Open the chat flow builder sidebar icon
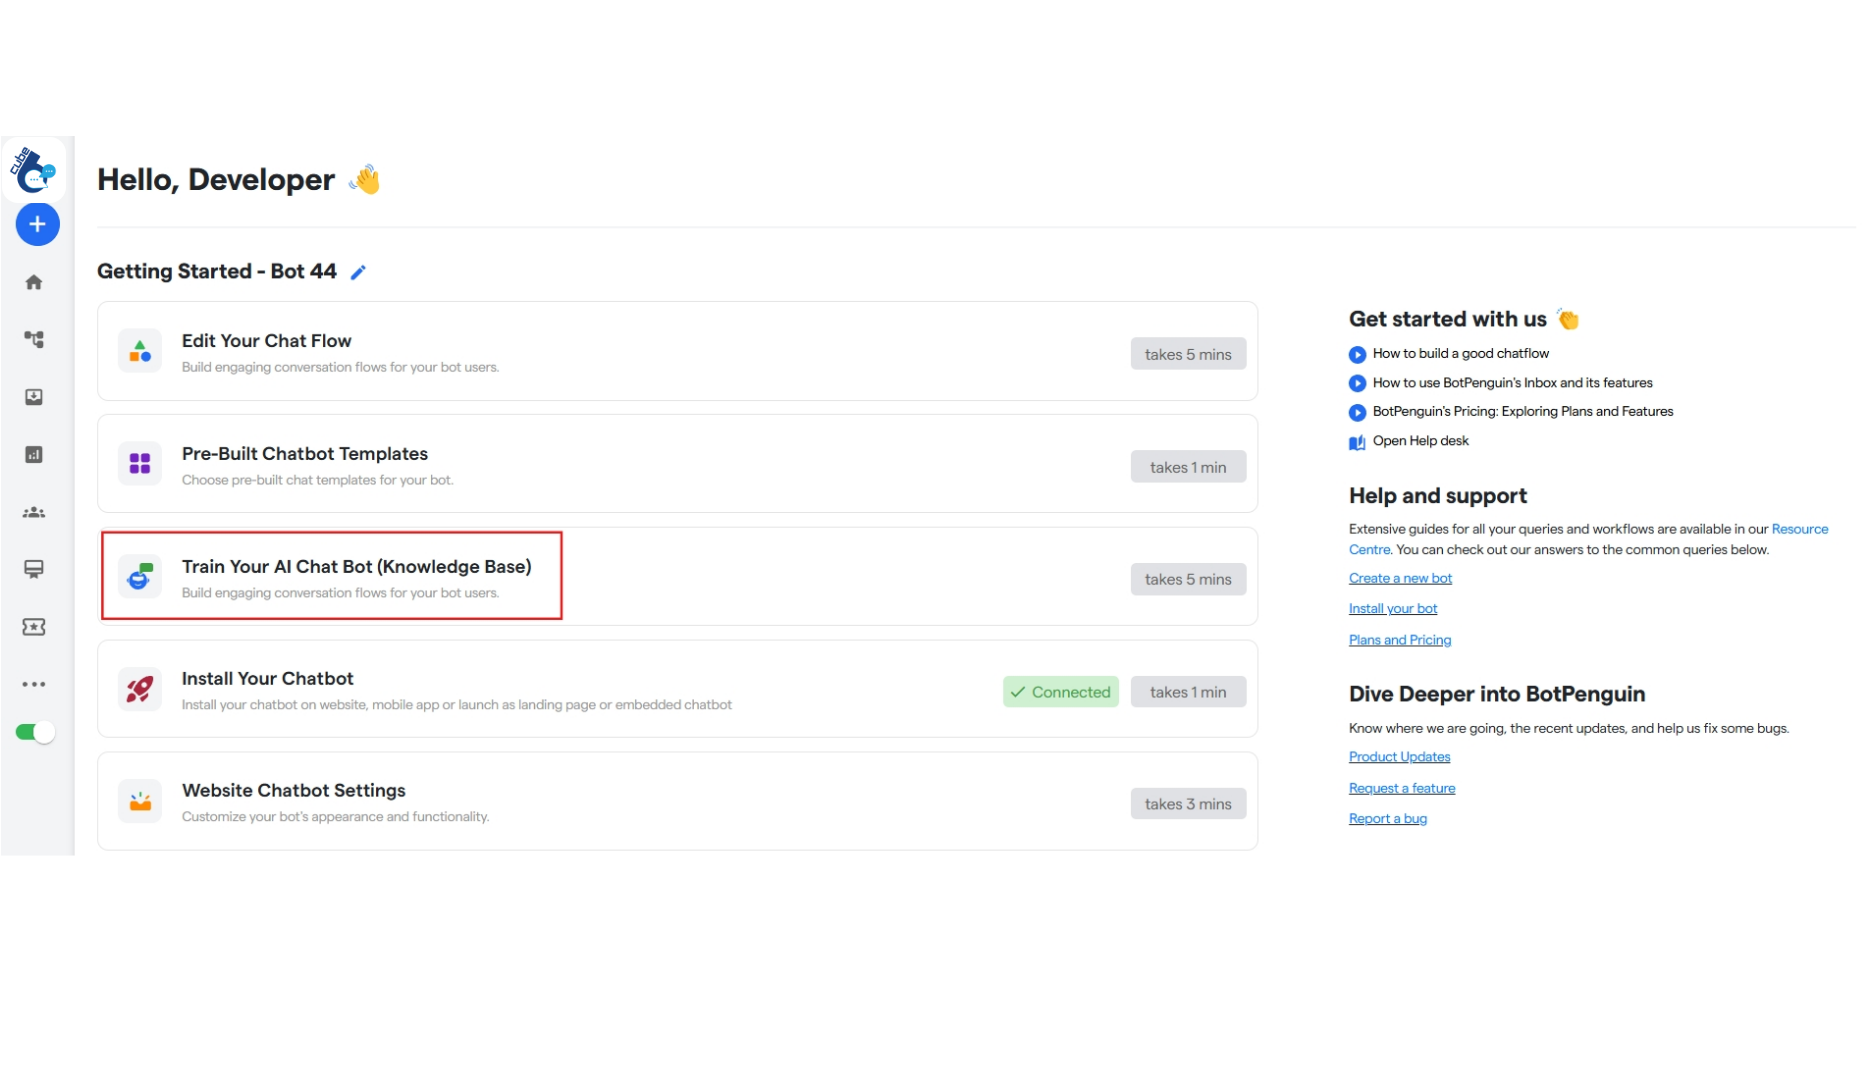The image size is (1866, 1080). (34, 340)
